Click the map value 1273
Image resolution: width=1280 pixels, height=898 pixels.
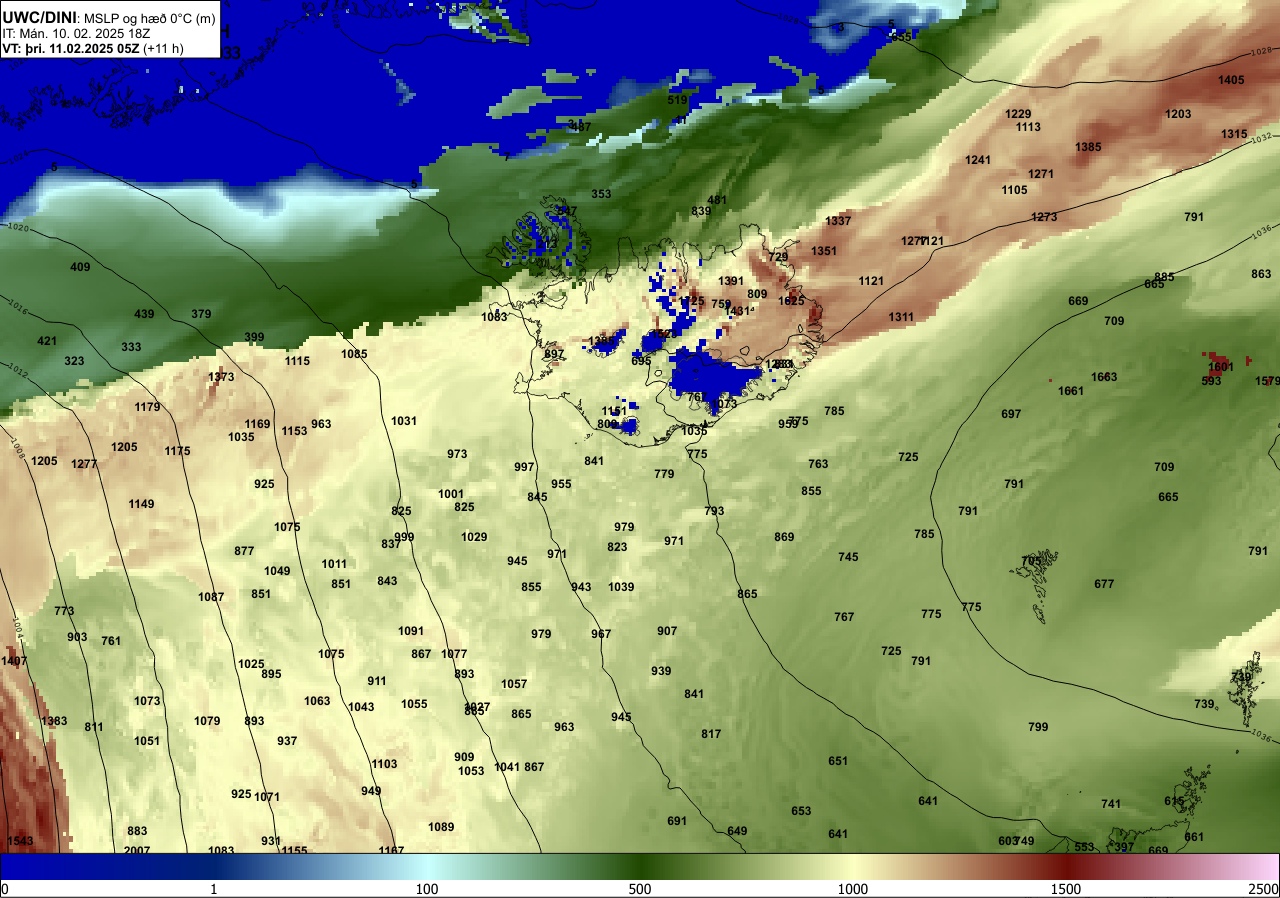tap(1044, 217)
